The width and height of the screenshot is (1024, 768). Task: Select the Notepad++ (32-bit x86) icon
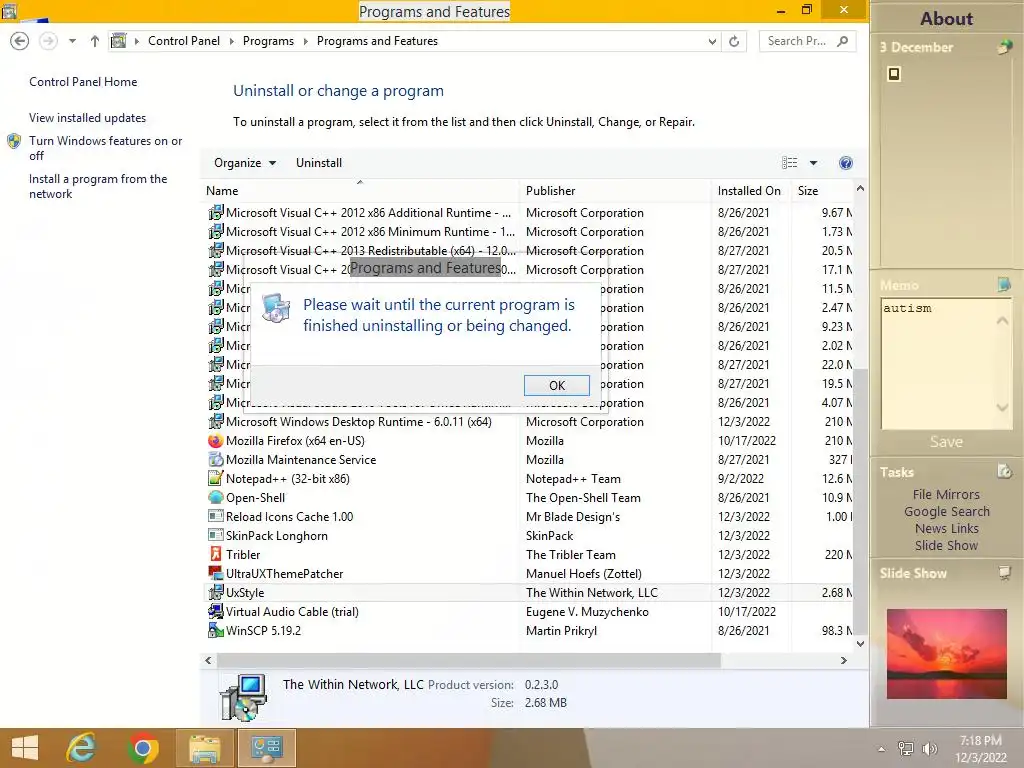[x=216, y=479]
